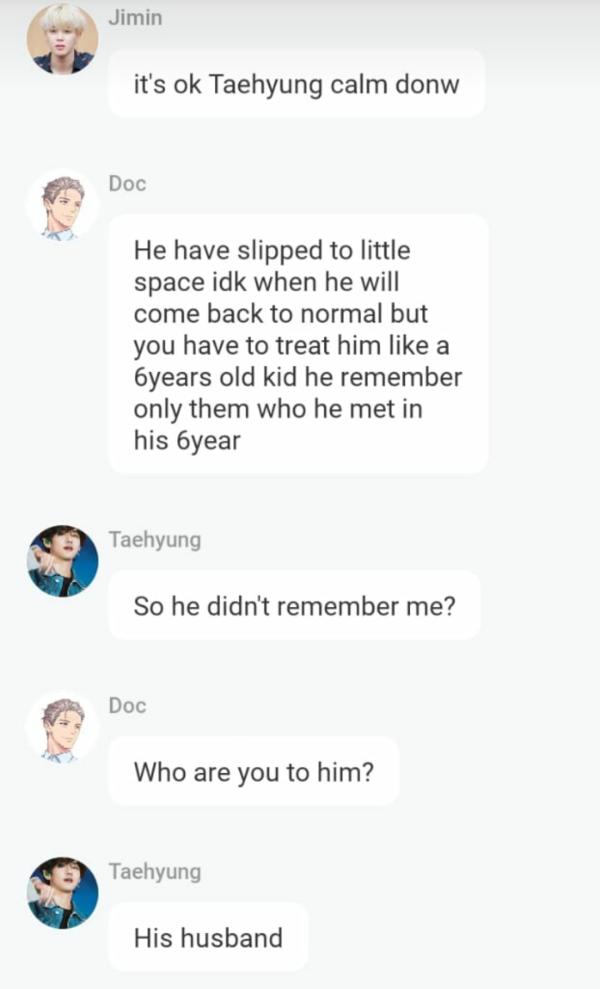Select Doc's long message about little space

[298, 344]
